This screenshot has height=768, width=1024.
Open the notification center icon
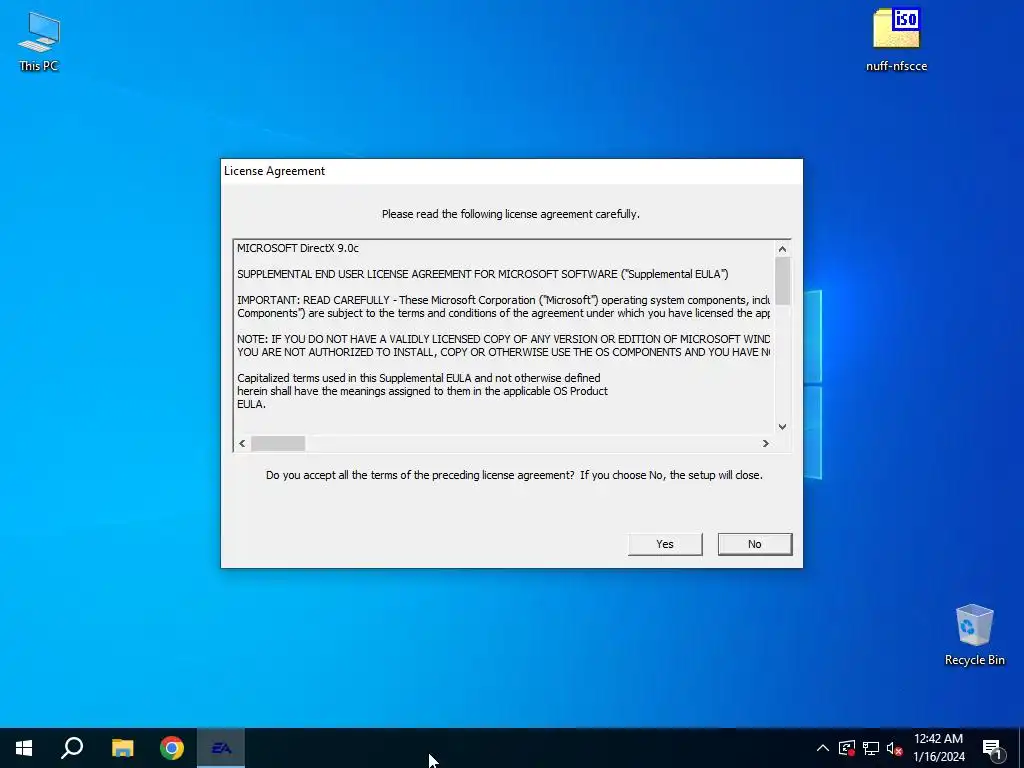click(992, 748)
